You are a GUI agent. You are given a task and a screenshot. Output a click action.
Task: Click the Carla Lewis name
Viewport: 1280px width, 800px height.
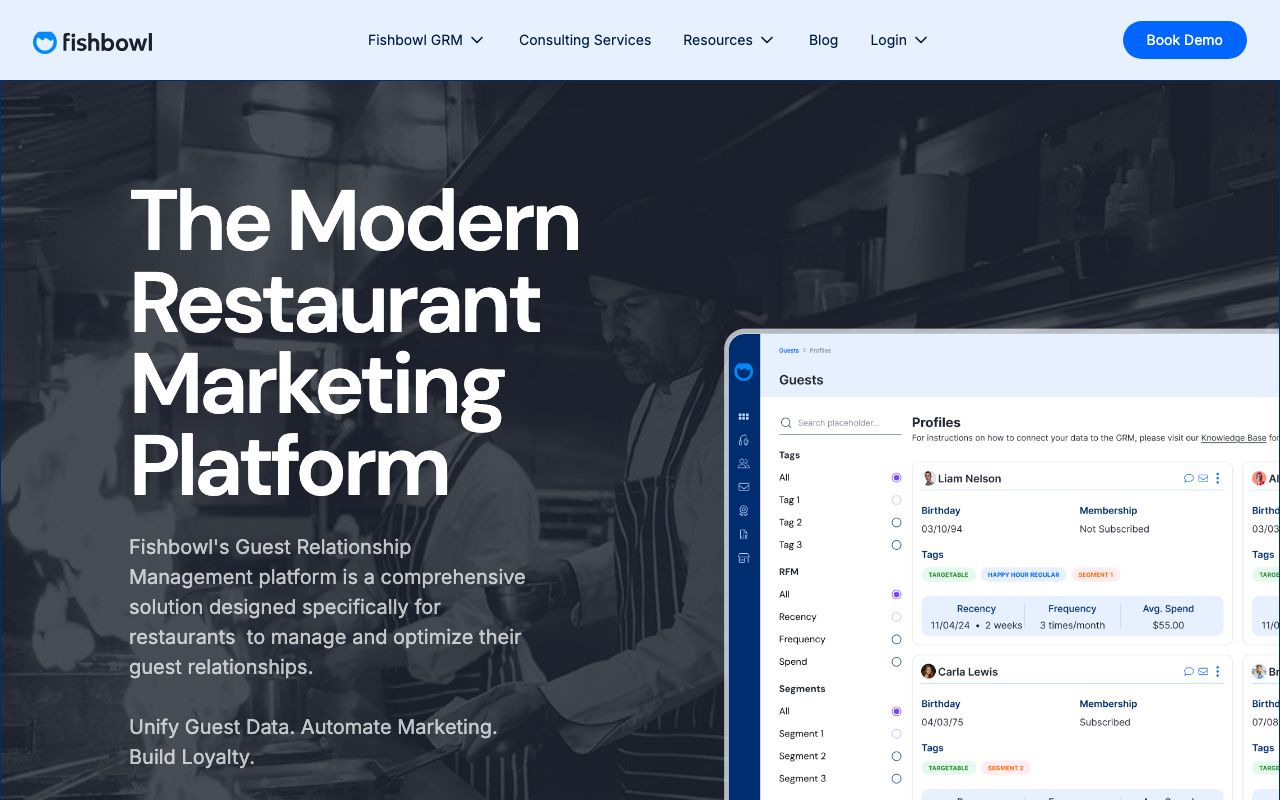coord(968,672)
